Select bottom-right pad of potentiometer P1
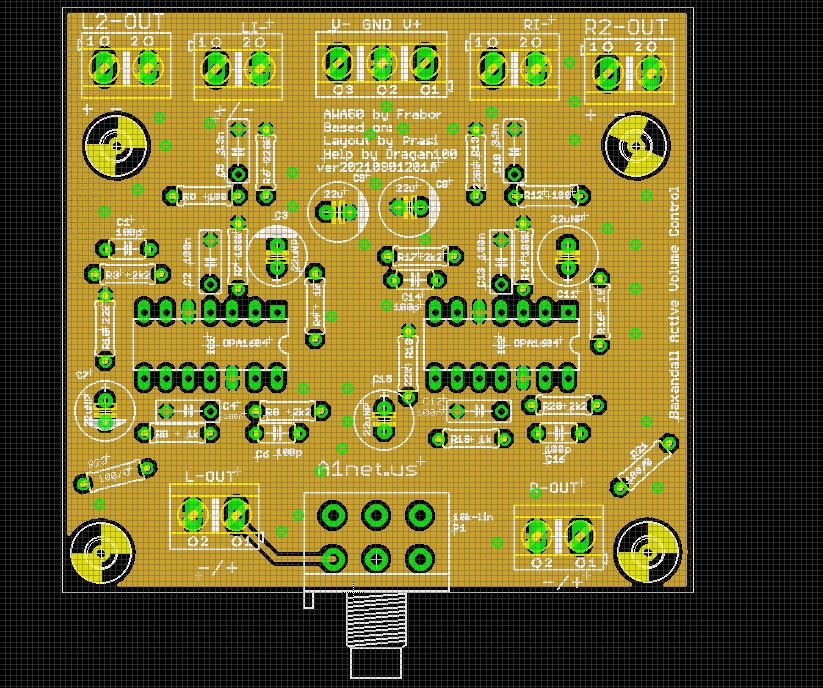This screenshot has width=823, height=688. [x=419, y=559]
